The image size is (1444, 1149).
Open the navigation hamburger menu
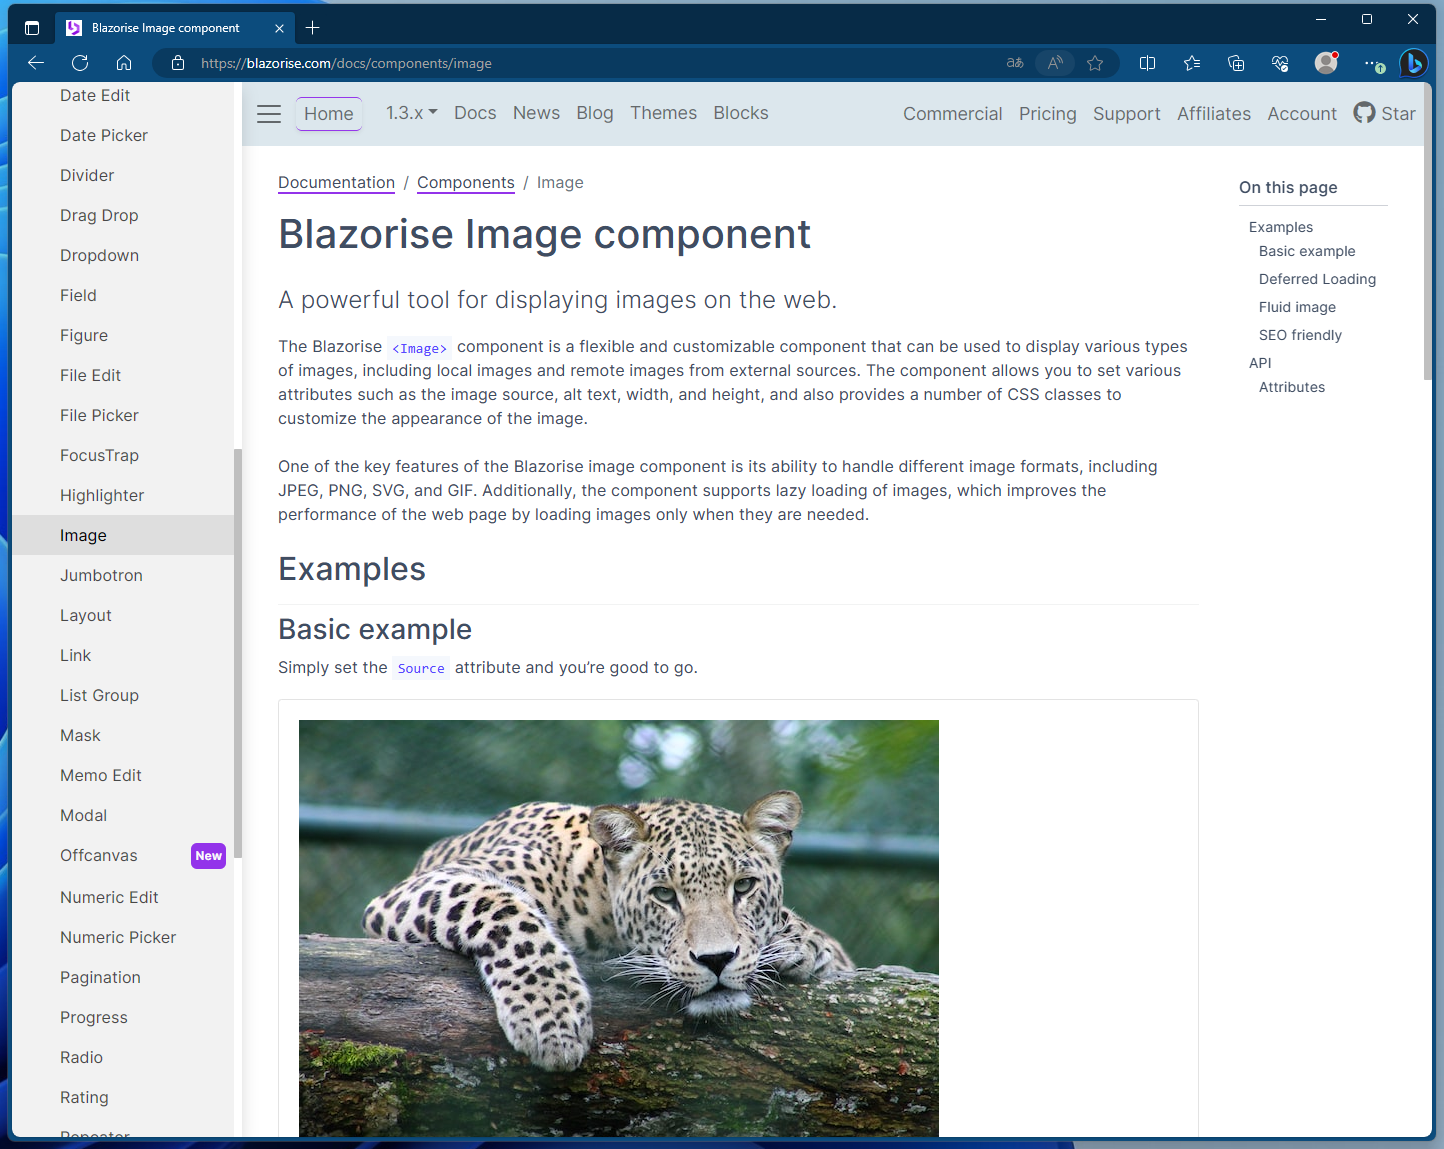[x=268, y=114]
